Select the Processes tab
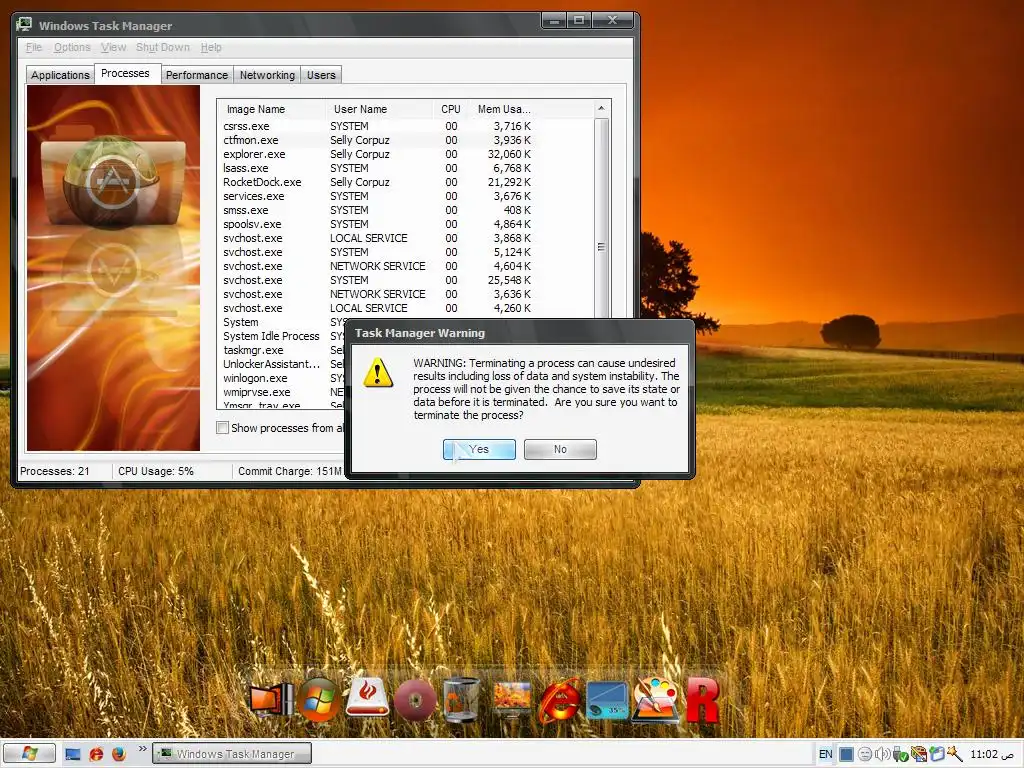 (125, 73)
